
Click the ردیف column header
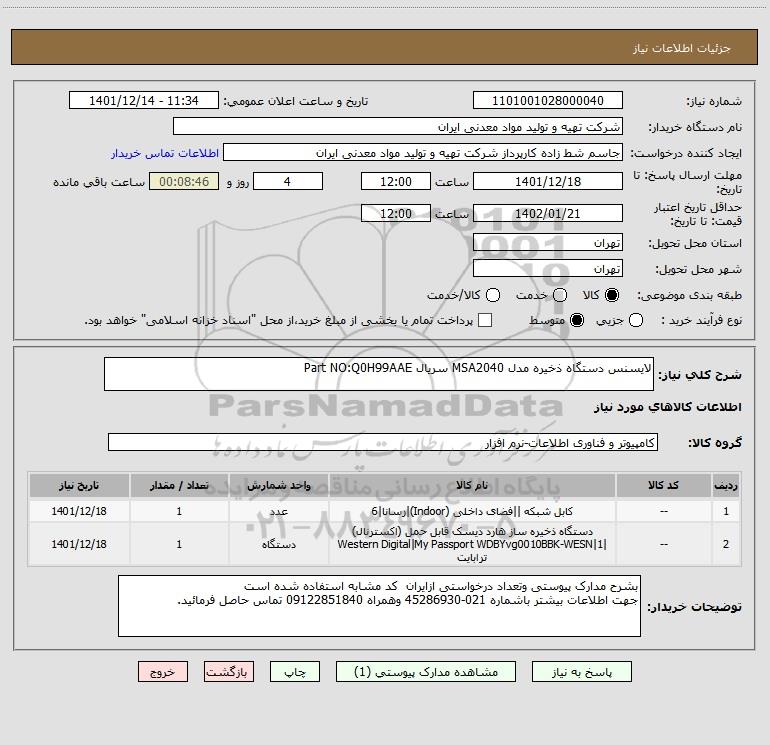[726, 485]
